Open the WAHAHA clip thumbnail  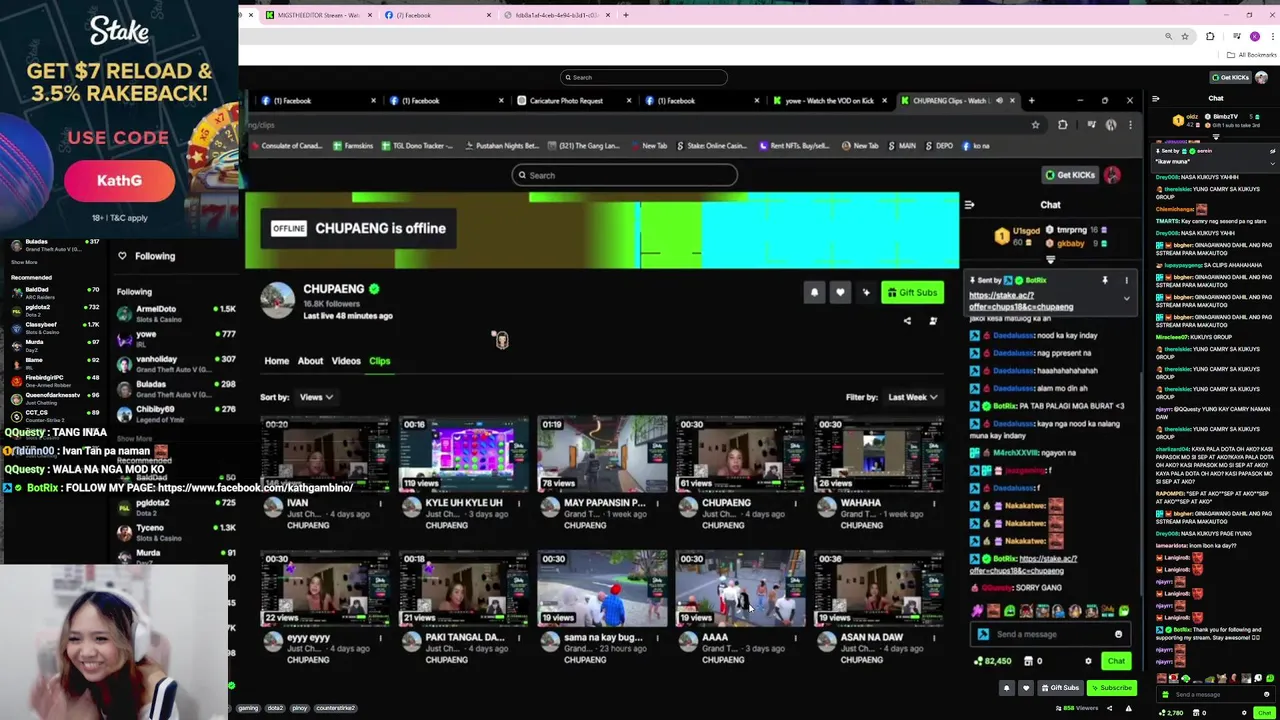[x=878, y=454]
